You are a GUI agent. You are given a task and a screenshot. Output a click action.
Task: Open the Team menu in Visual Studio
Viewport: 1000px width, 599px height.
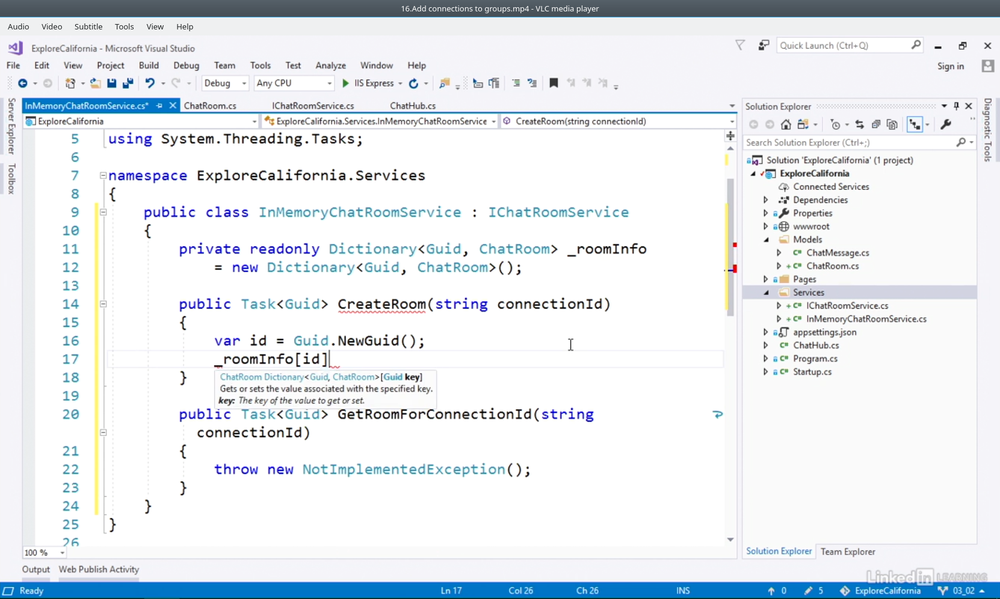click(224, 65)
